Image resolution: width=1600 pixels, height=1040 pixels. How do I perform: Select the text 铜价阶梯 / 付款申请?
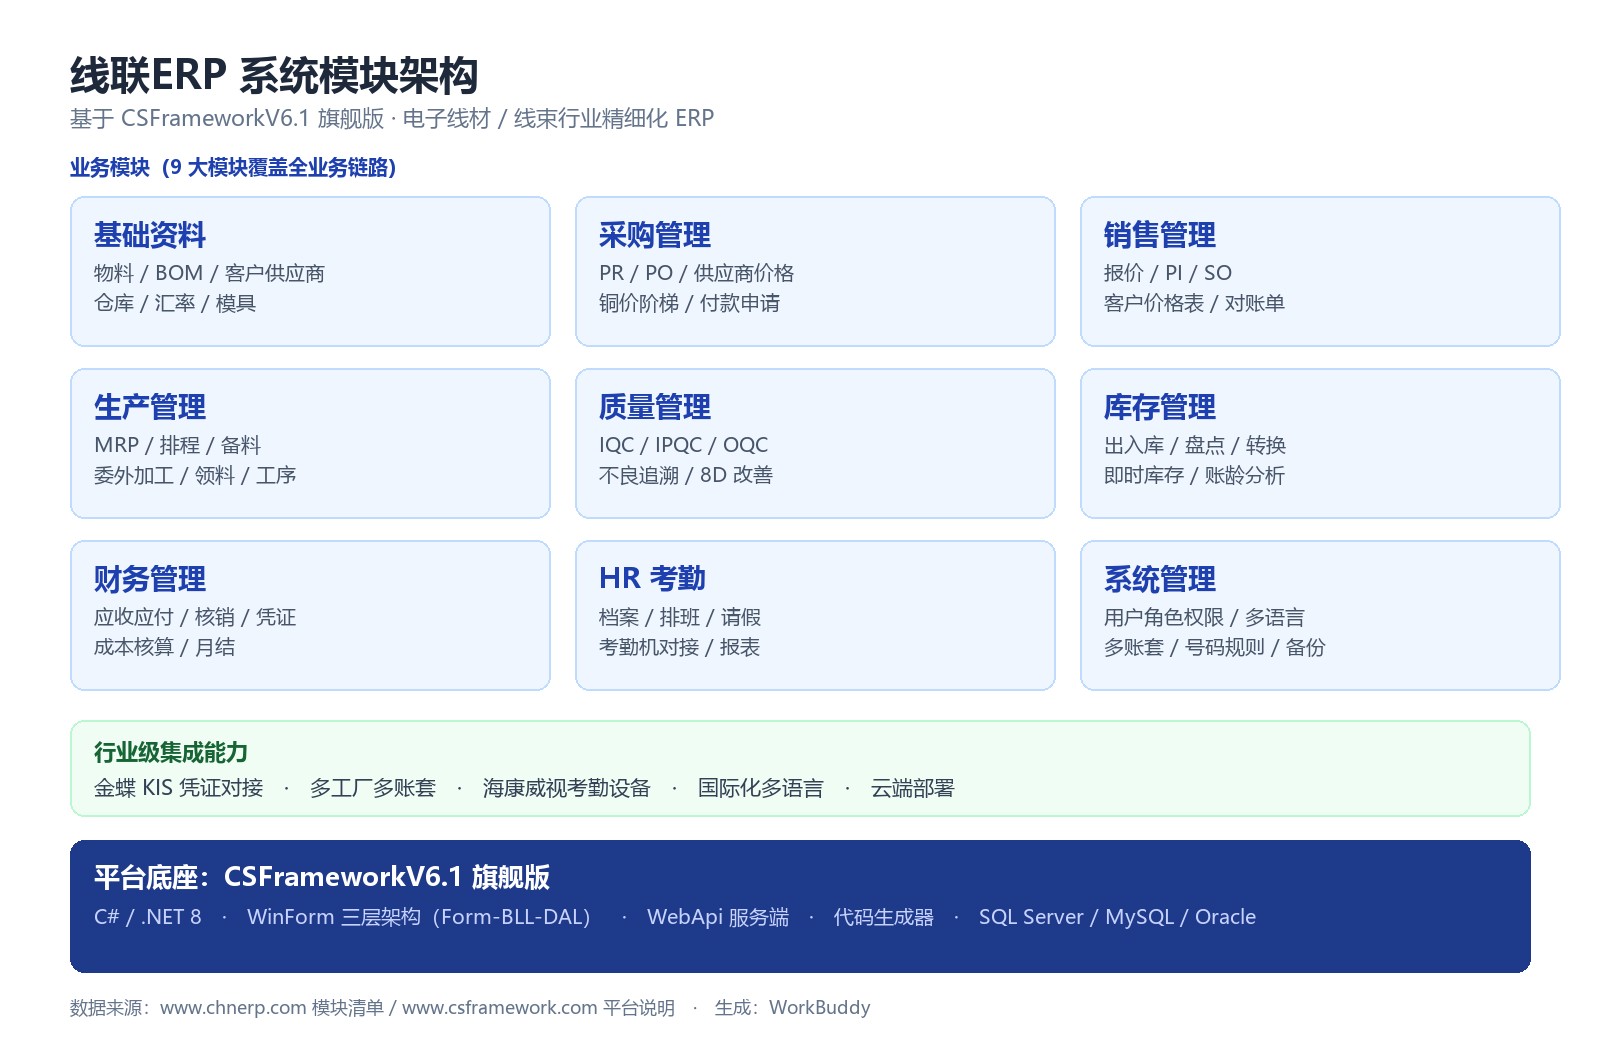[689, 303]
